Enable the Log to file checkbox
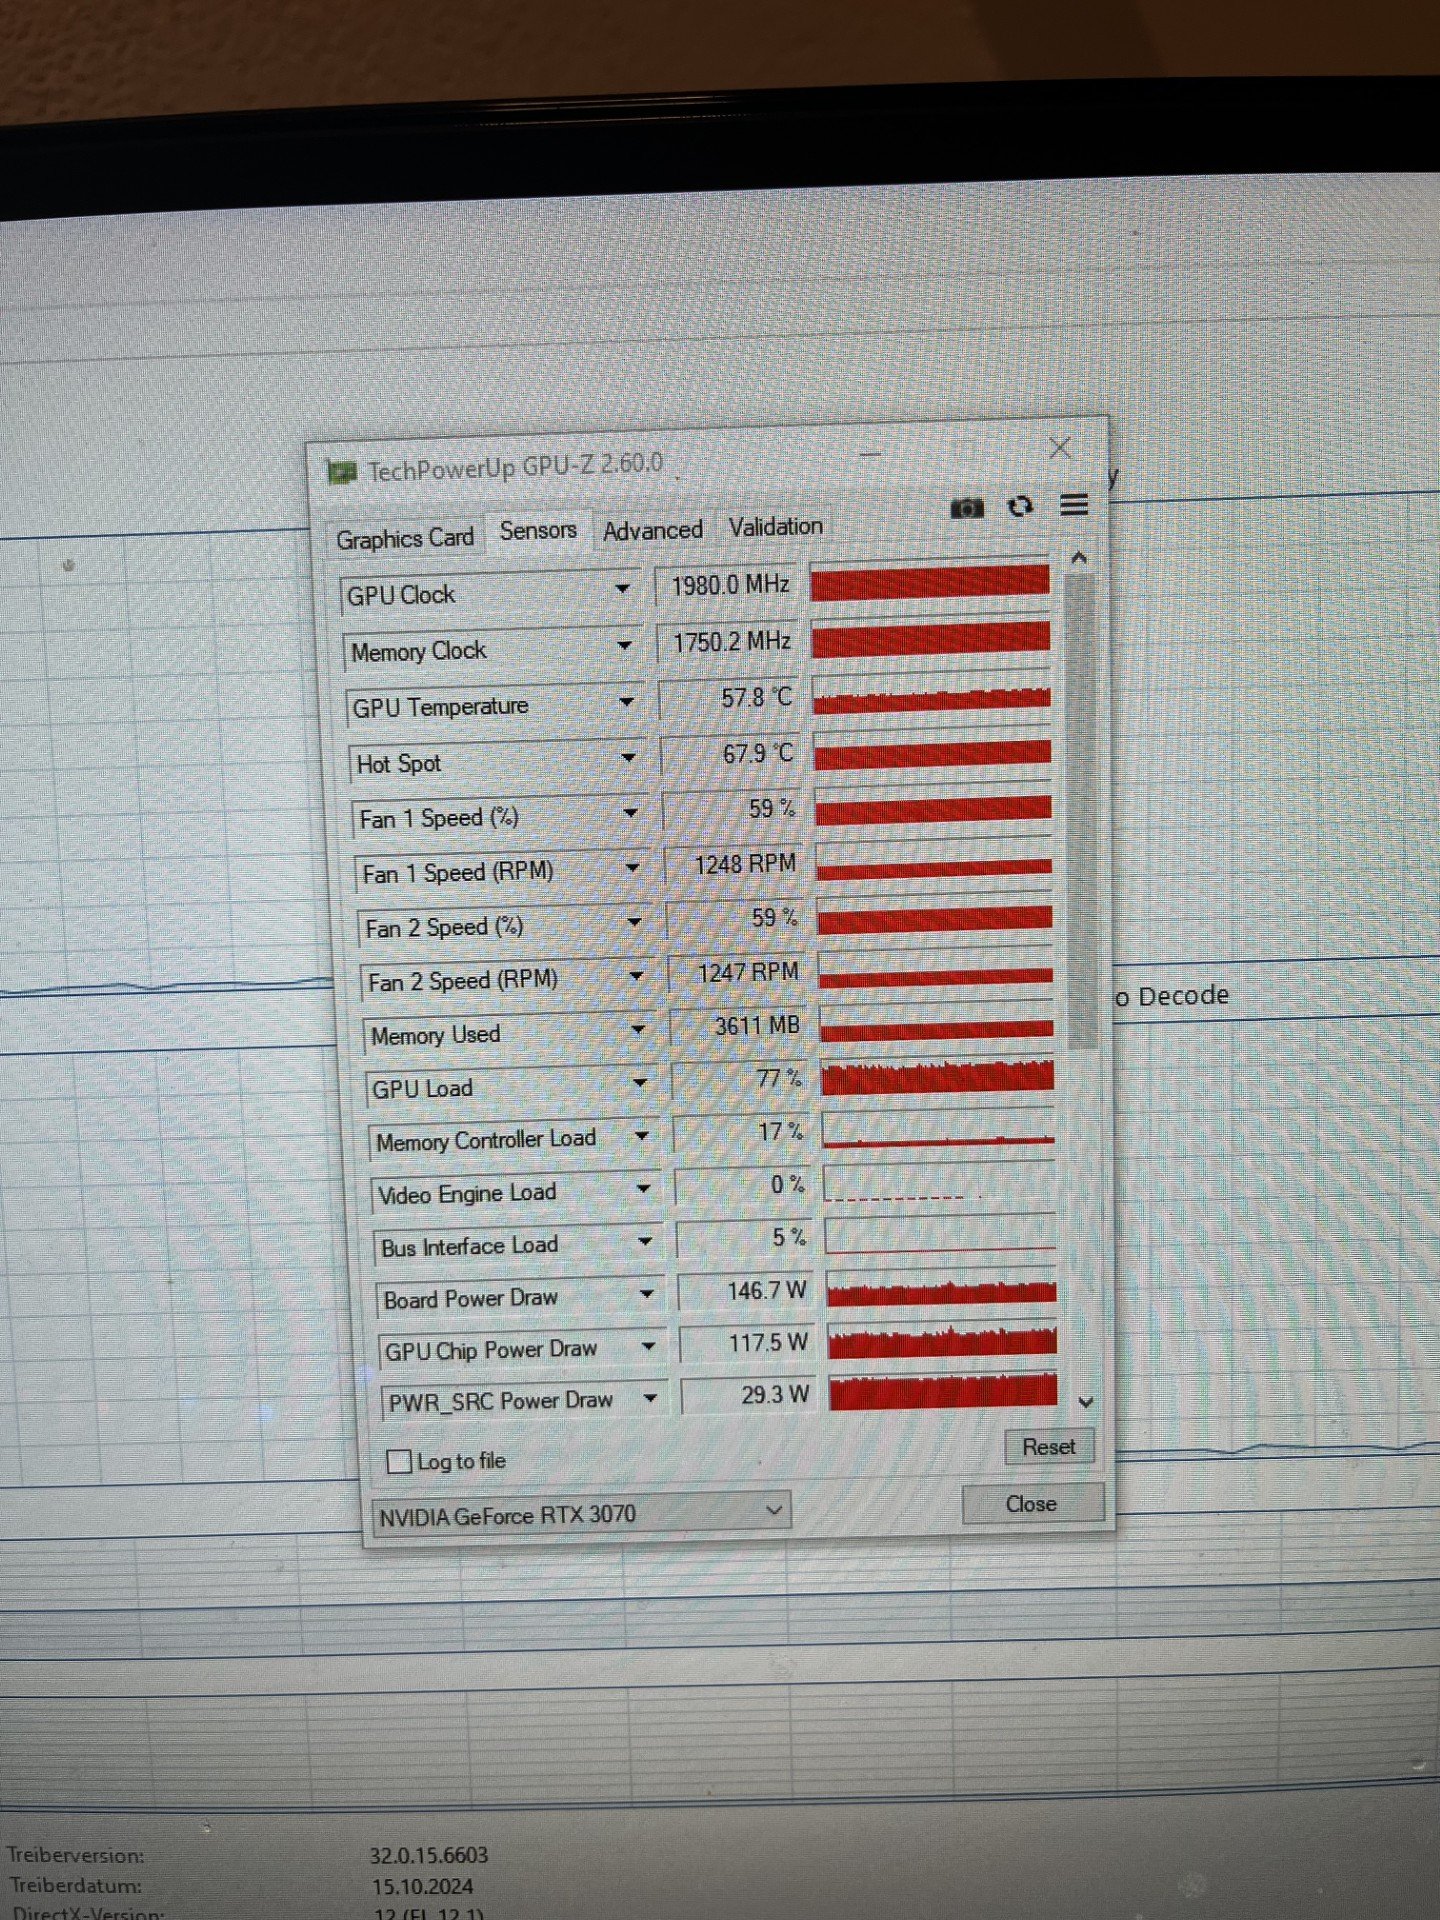This screenshot has width=1440, height=1920. point(399,1462)
